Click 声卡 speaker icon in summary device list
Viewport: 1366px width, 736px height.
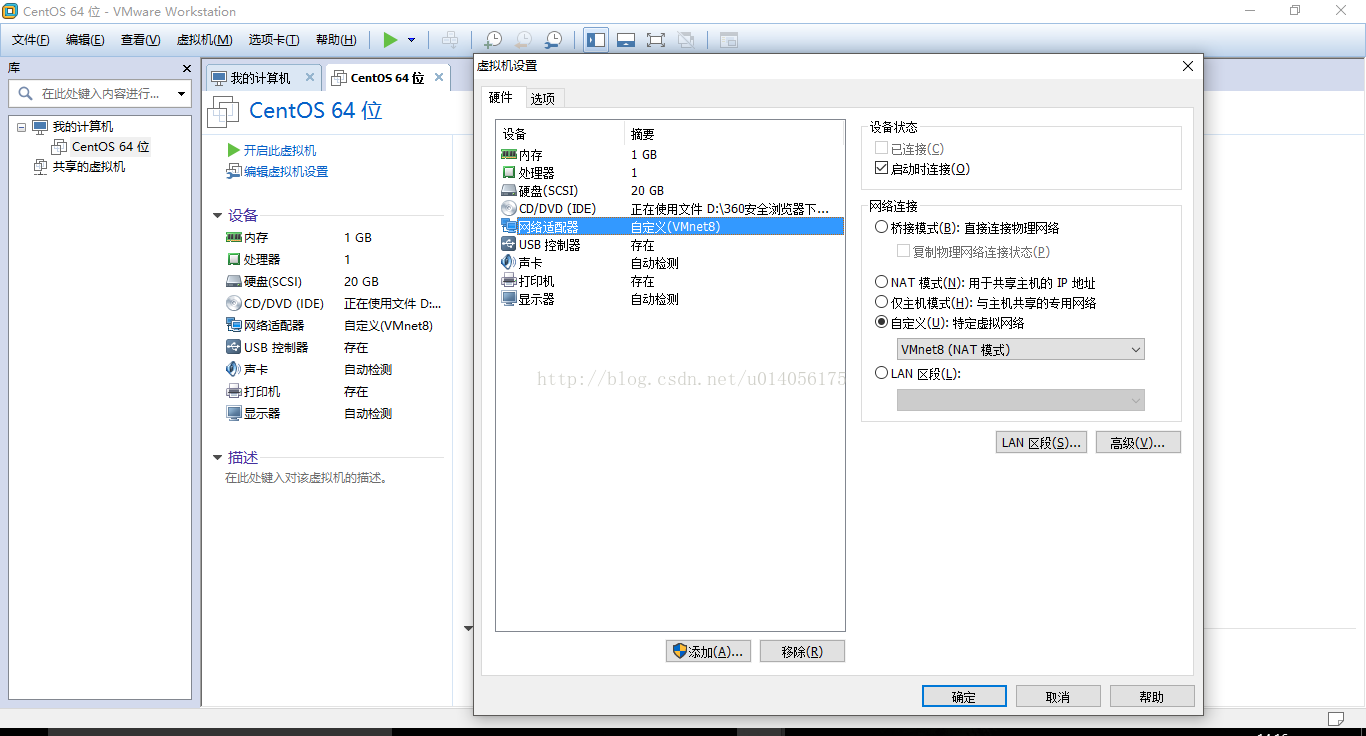pos(234,369)
